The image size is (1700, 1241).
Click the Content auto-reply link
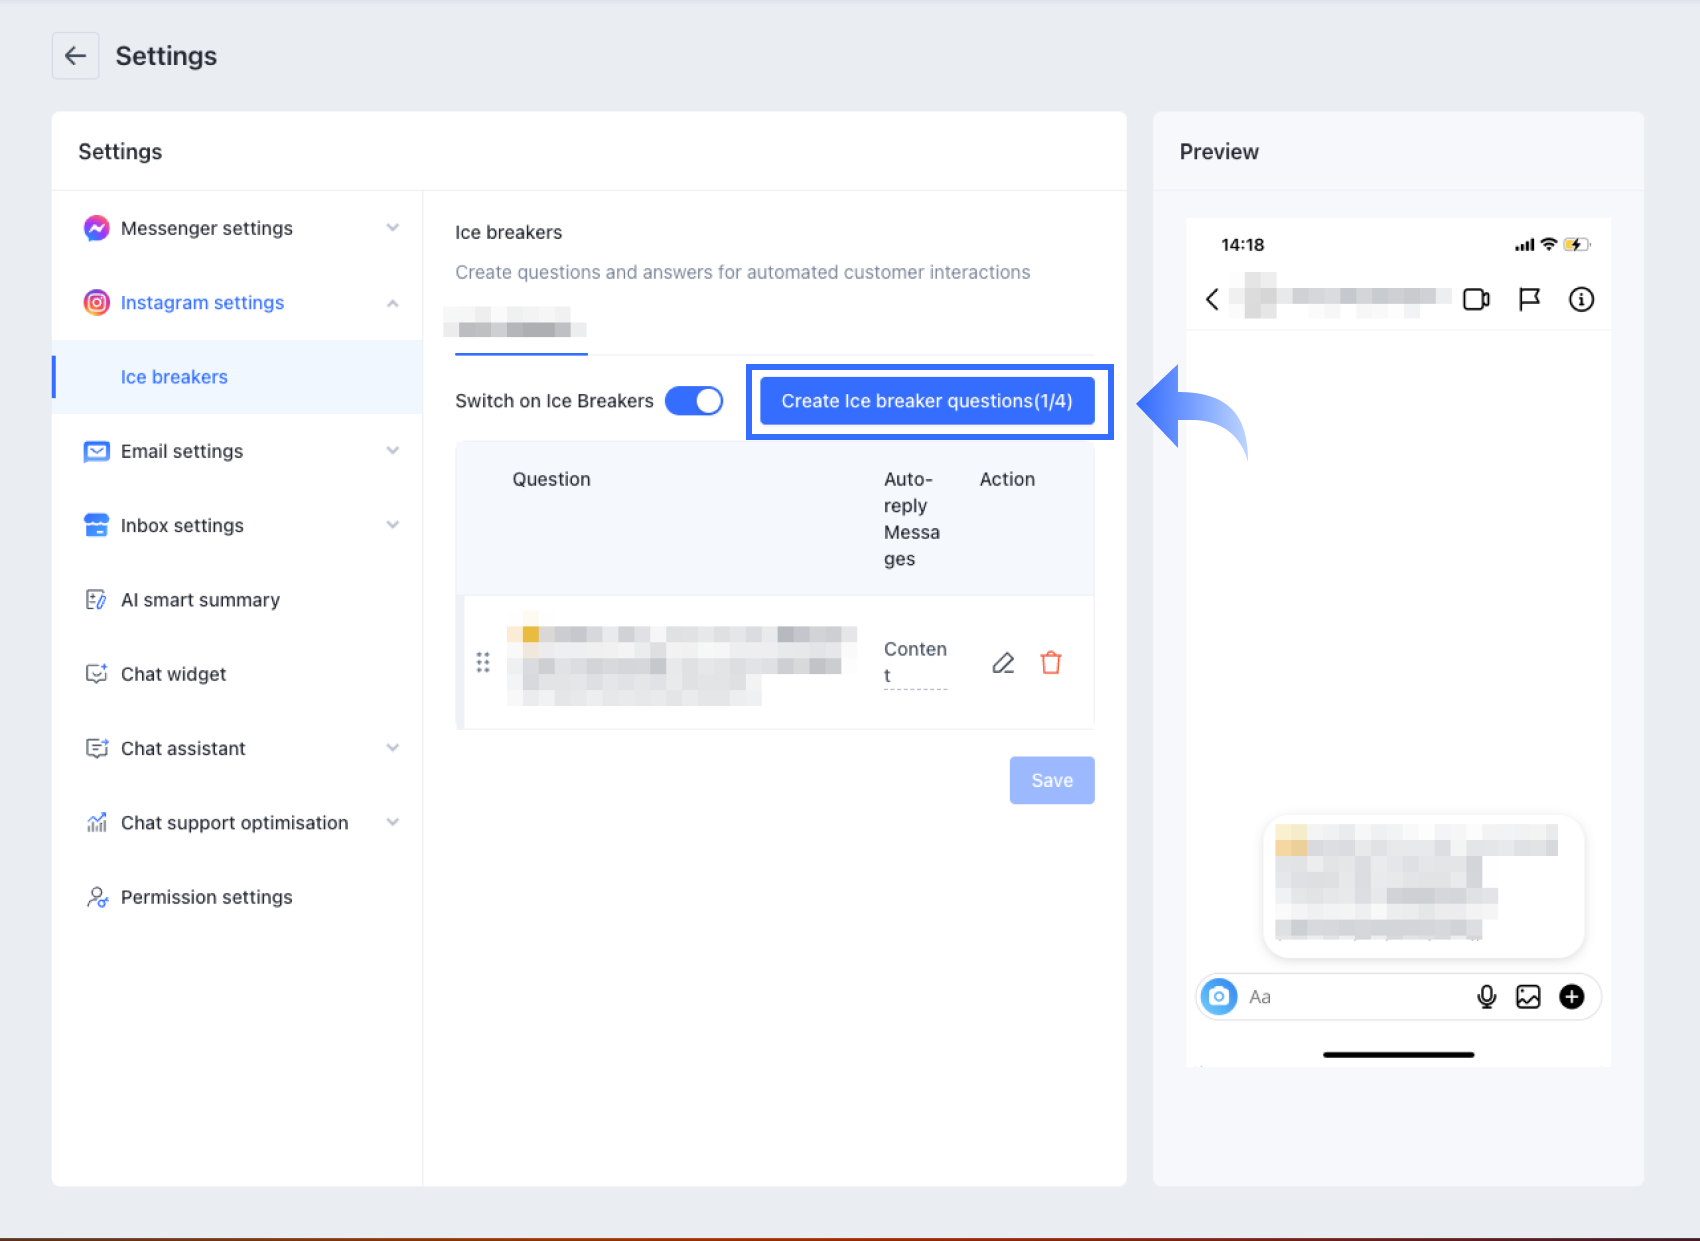point(915,662)
